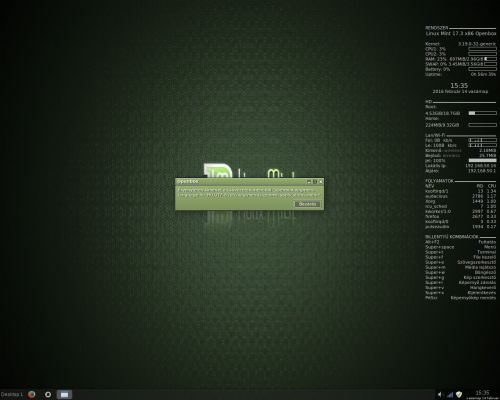
Task: Click the "audacious" process row
Action: pos(461,196)
